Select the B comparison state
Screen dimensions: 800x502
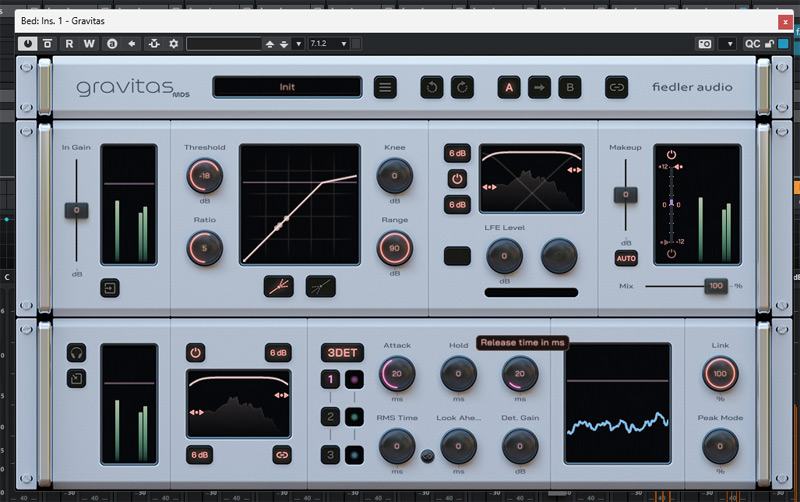coord(570,88)
